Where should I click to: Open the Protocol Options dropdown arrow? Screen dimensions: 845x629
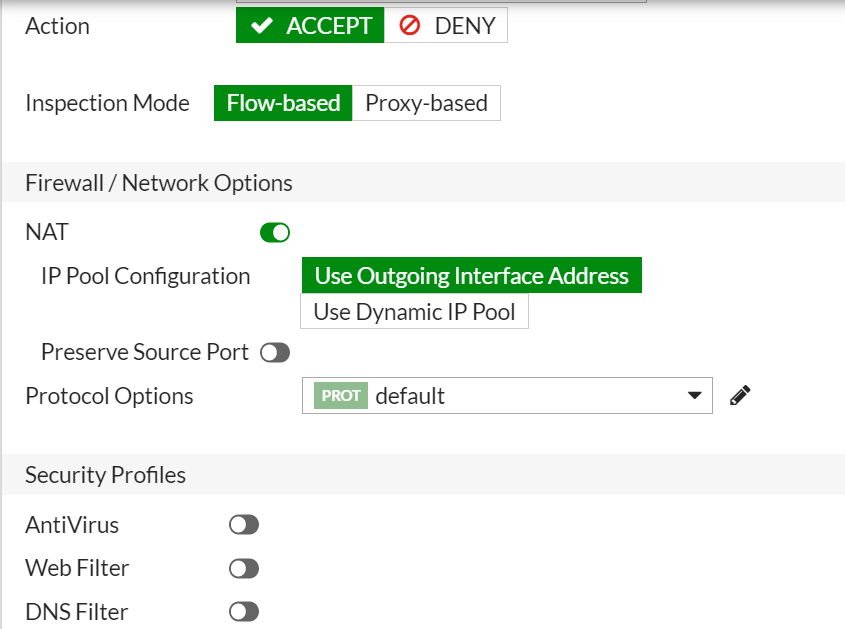(695, 396)
